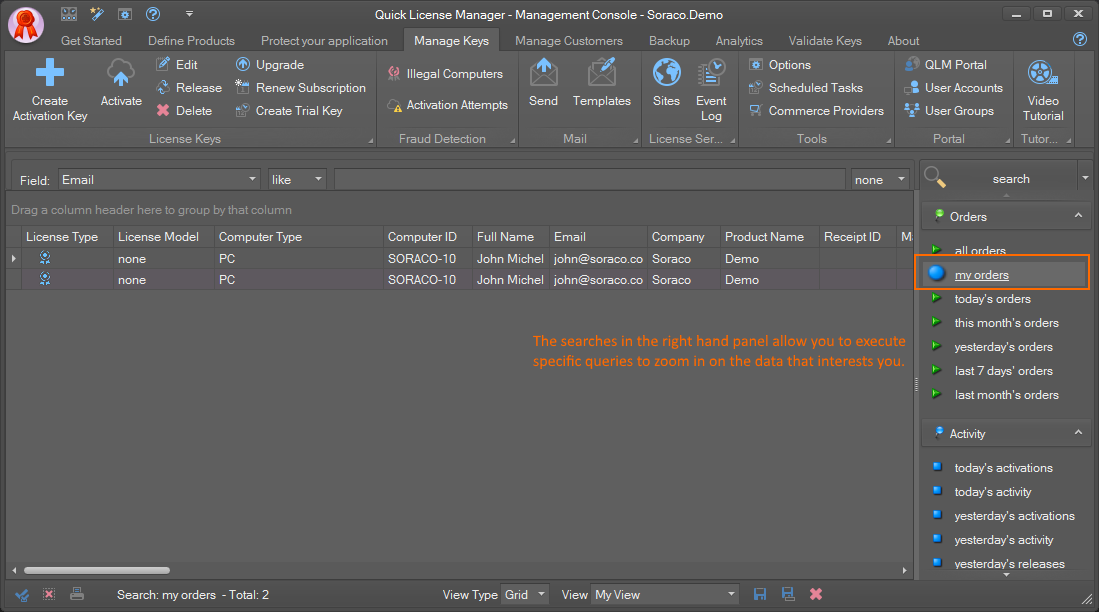Switch to Define Products tab
This screenshot has width=1099, height=612.
pos(191,41)
